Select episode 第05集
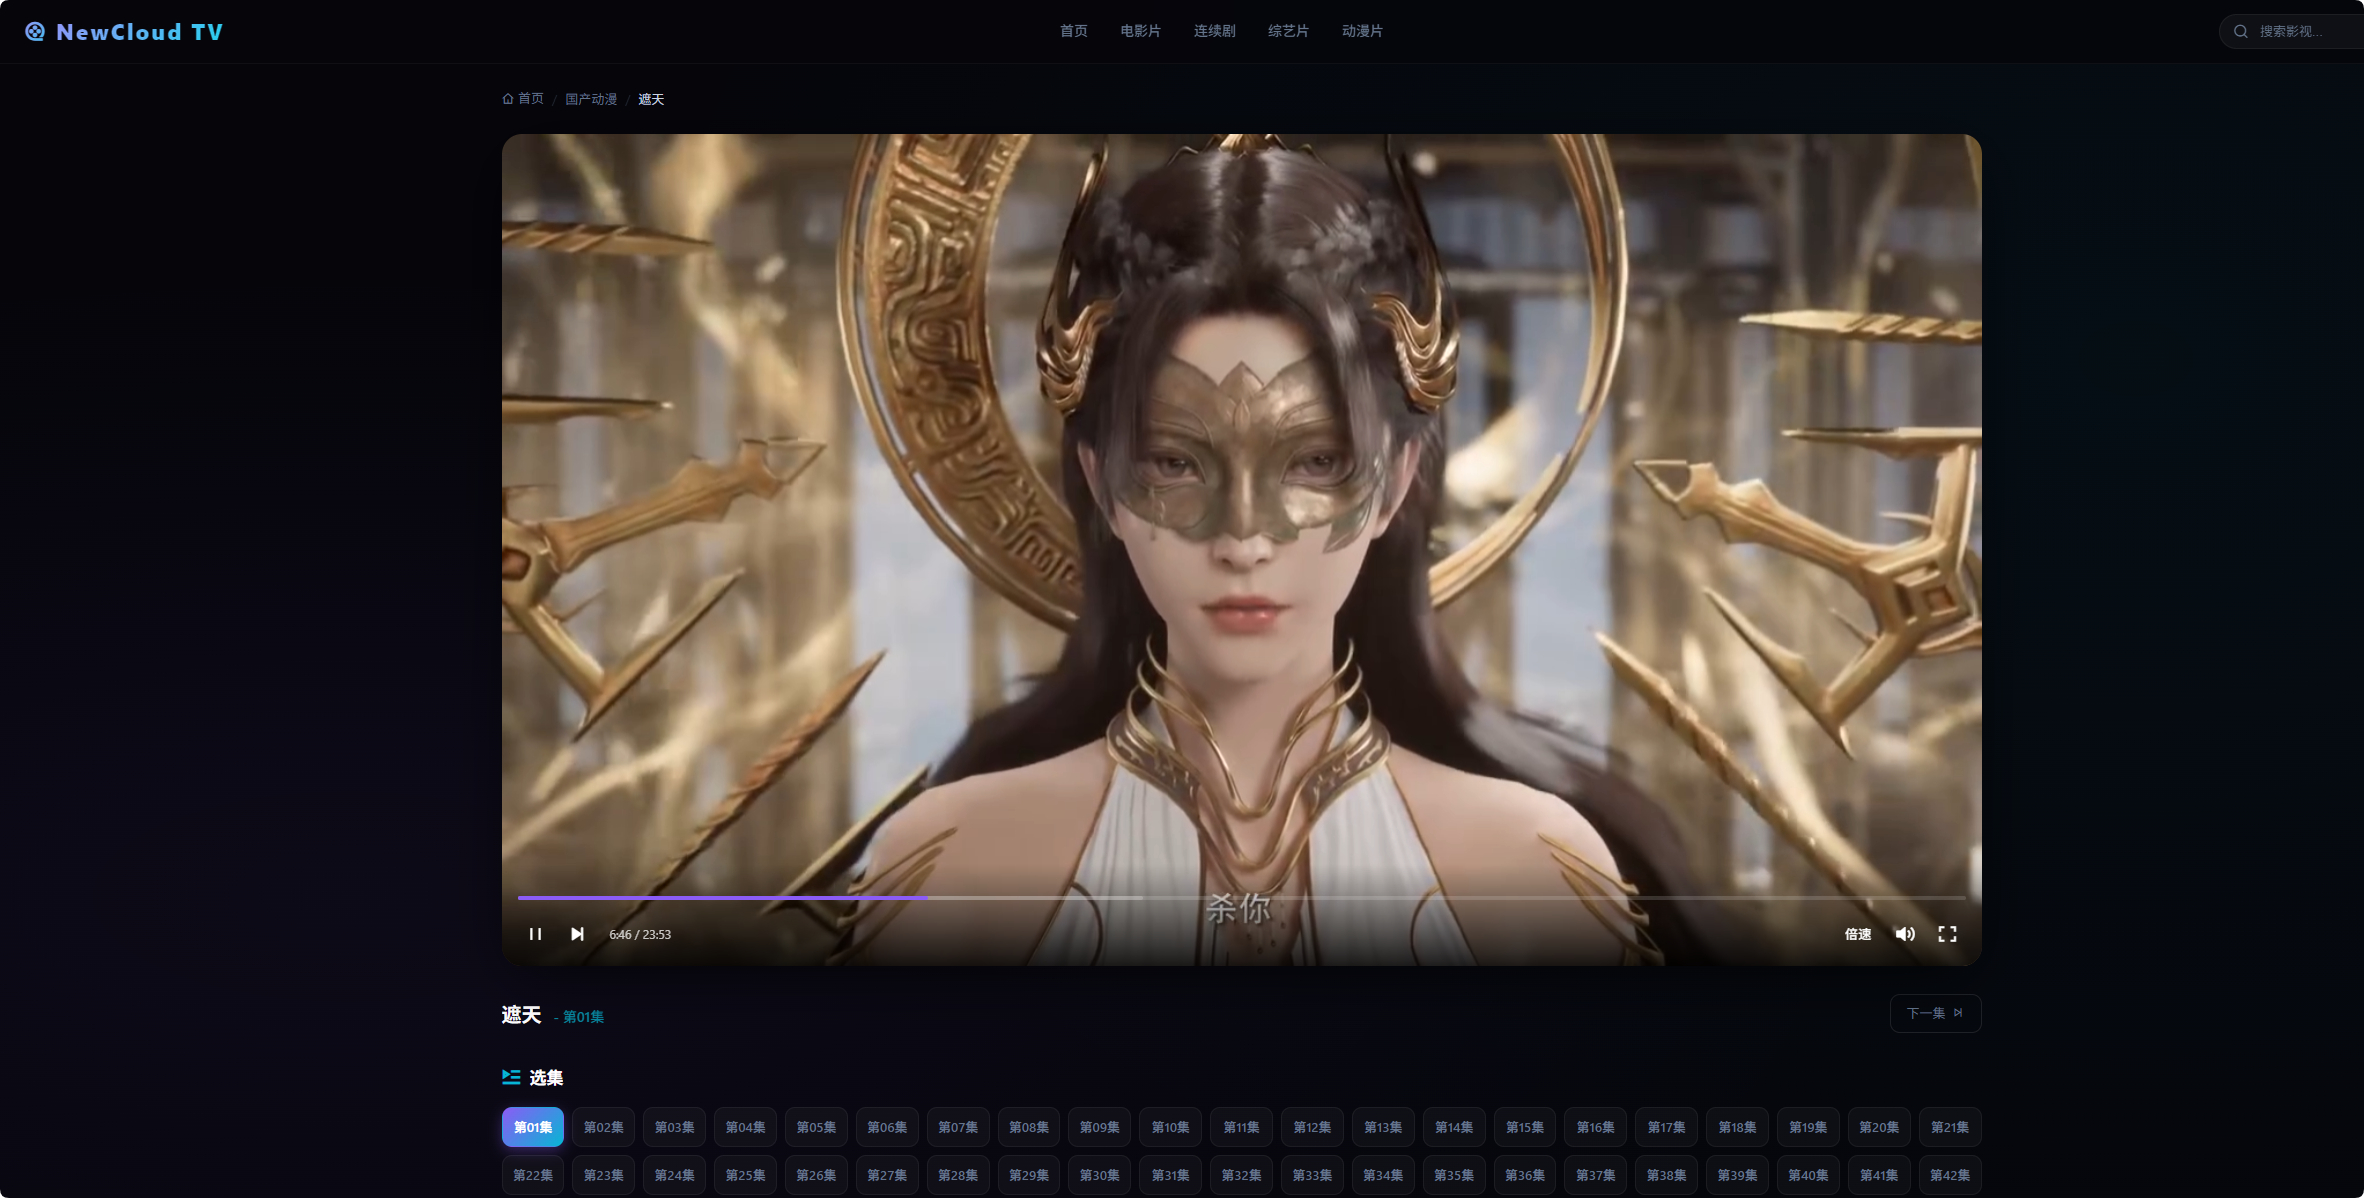The image size is (2364, 1198). tap(817, 1127)
